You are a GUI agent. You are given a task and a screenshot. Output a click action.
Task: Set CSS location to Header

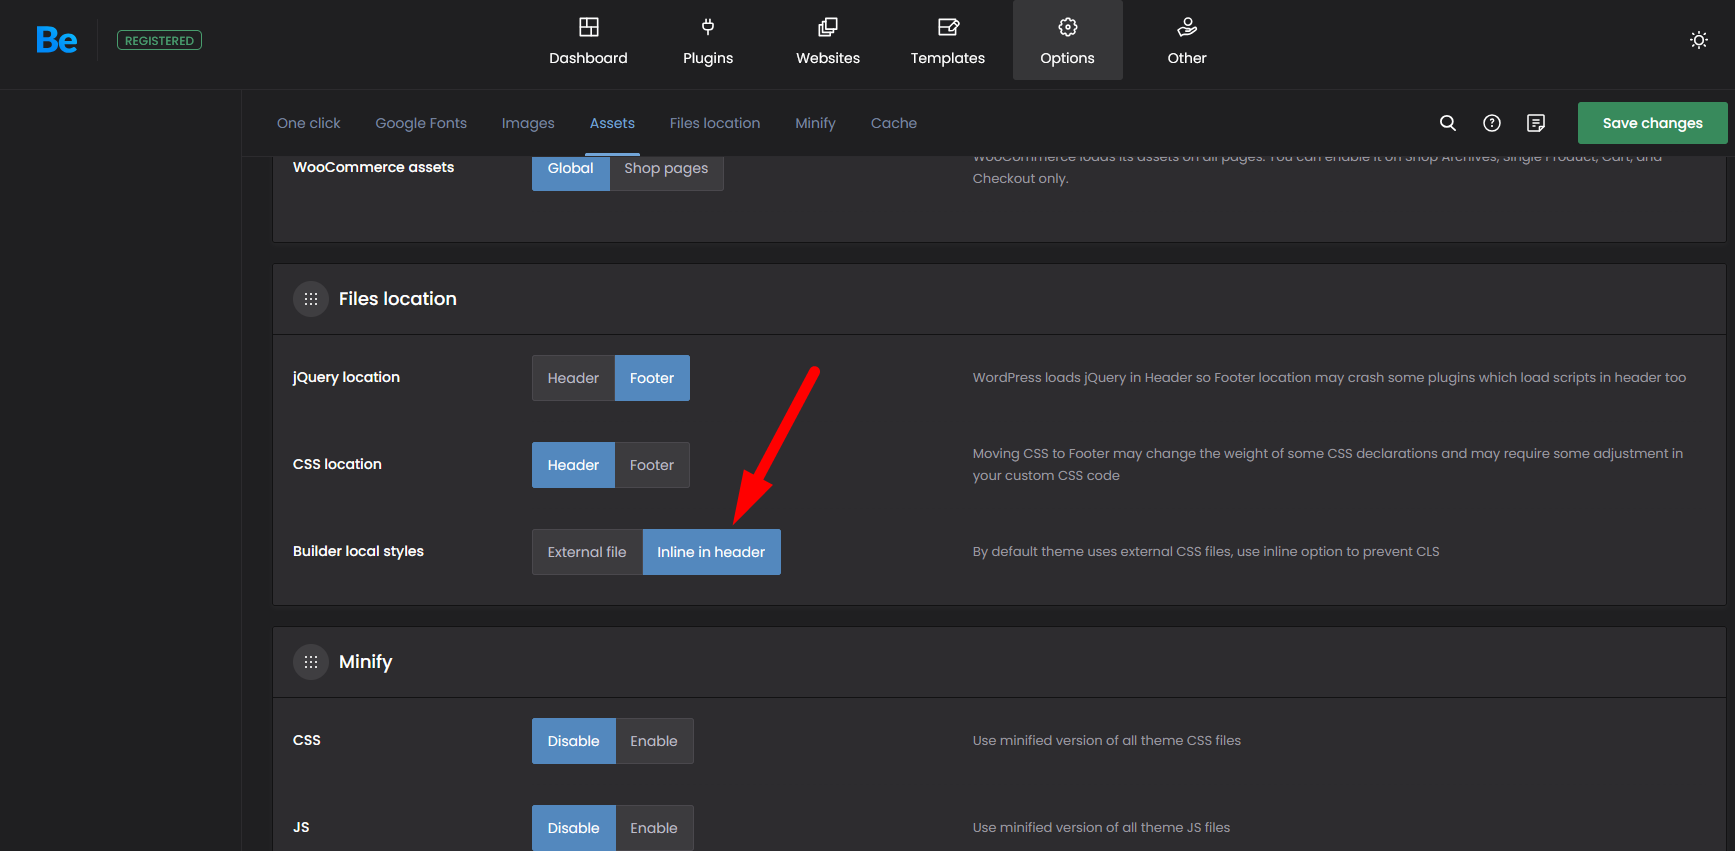tap(573, 465)
